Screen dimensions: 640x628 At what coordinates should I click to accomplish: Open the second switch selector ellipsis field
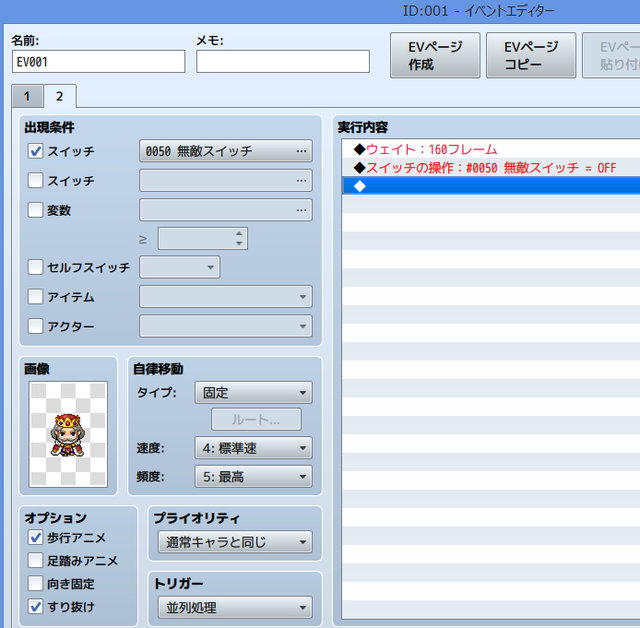pyautogui.click(x=226, y=180)
